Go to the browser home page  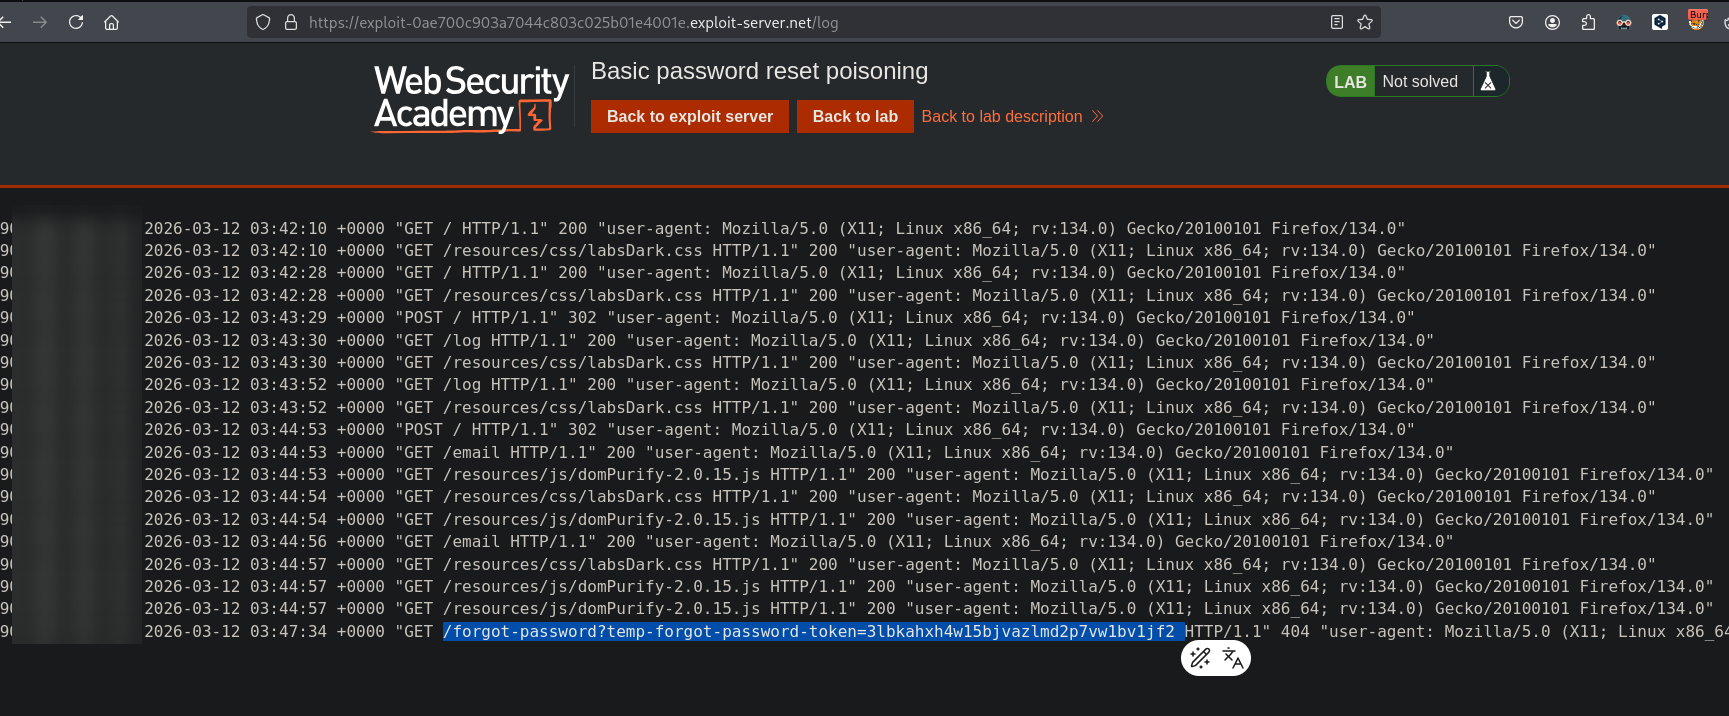111,22
